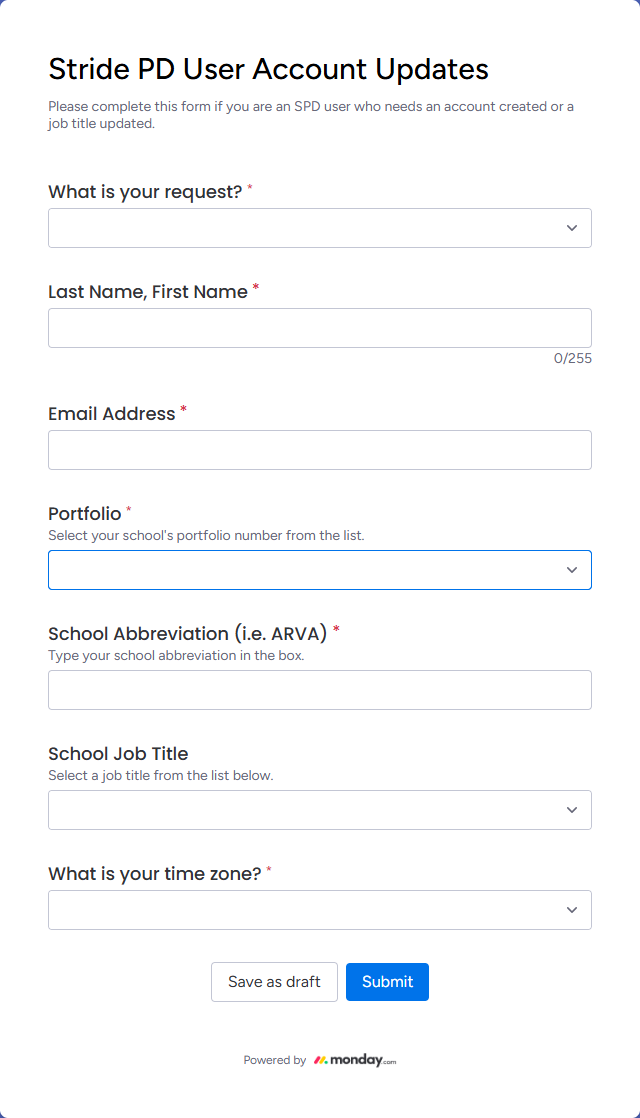Select the School Abbreviation input box
Viewport: 640px width, 1118px height.
click(x=320, y=690)
